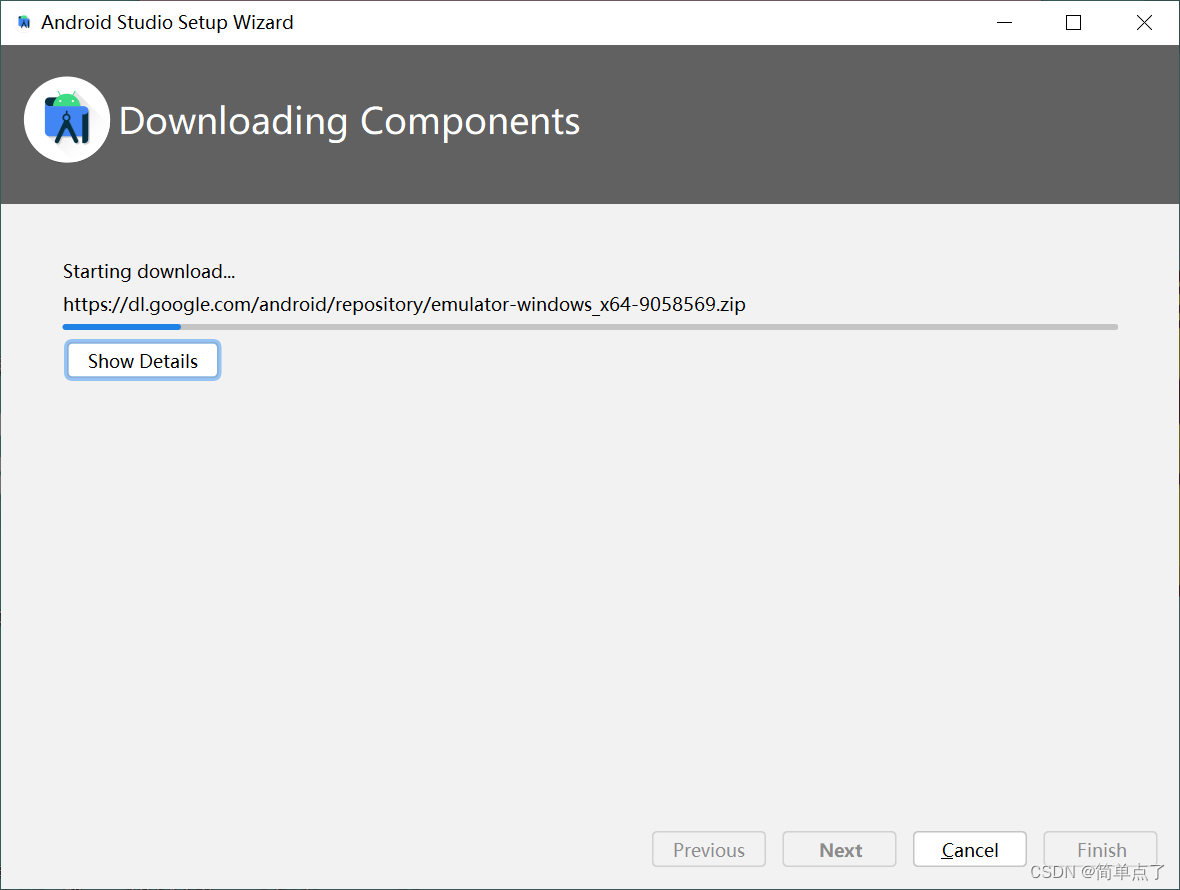
Task: Click the Android Studio icon in the title bar
Action: pyautogui.click(x=22, y=21)
